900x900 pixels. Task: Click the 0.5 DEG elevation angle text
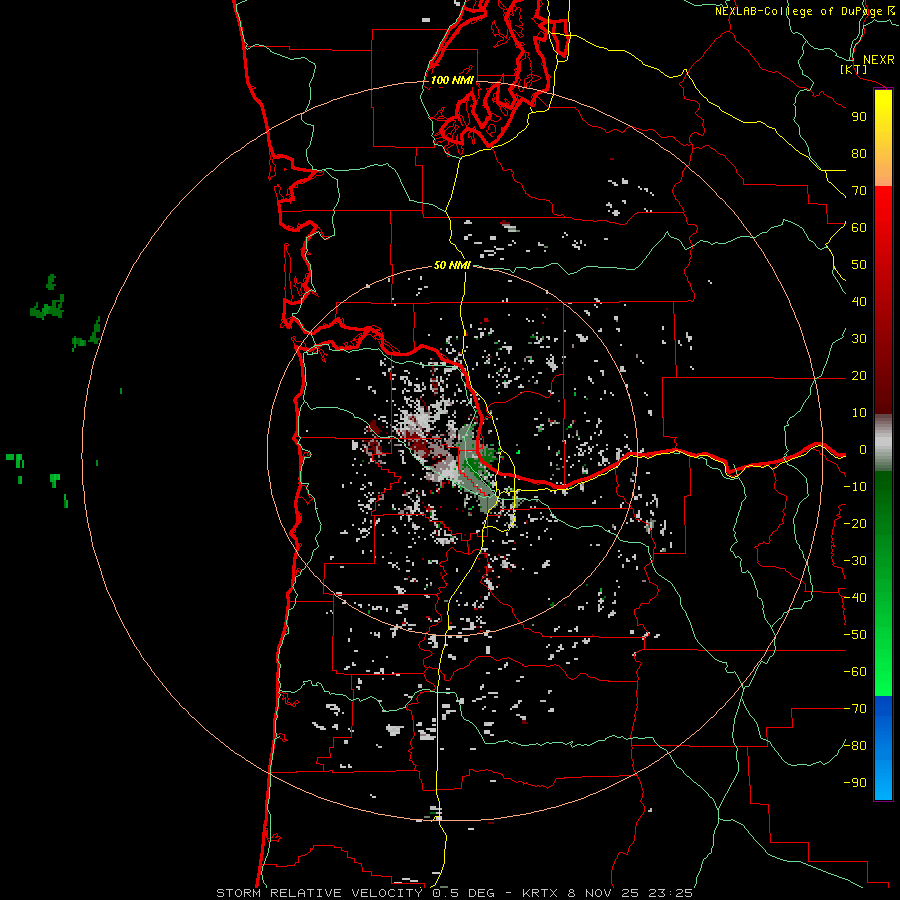pos(464,893)
